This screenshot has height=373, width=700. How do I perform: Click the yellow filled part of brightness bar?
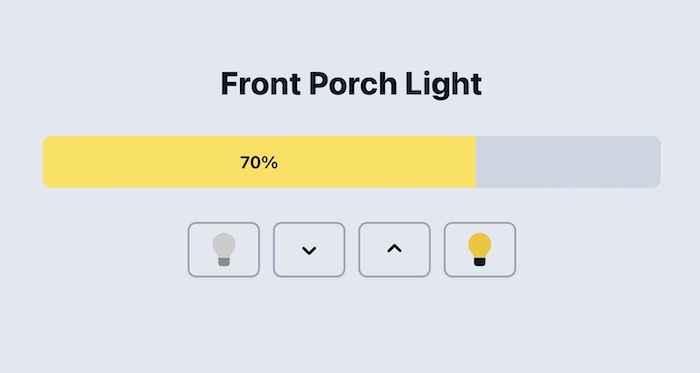pos(259,162)
